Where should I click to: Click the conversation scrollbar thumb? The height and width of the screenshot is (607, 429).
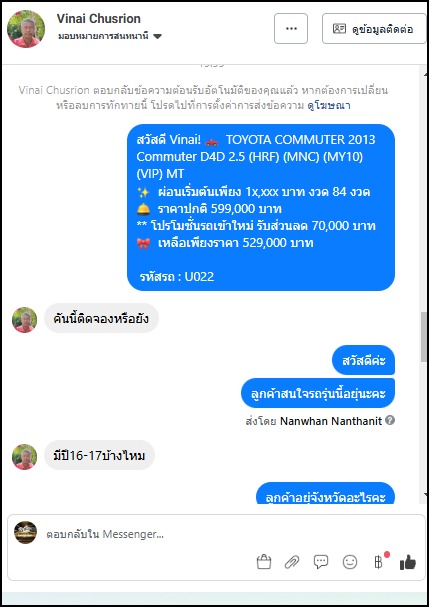(424, 337)
